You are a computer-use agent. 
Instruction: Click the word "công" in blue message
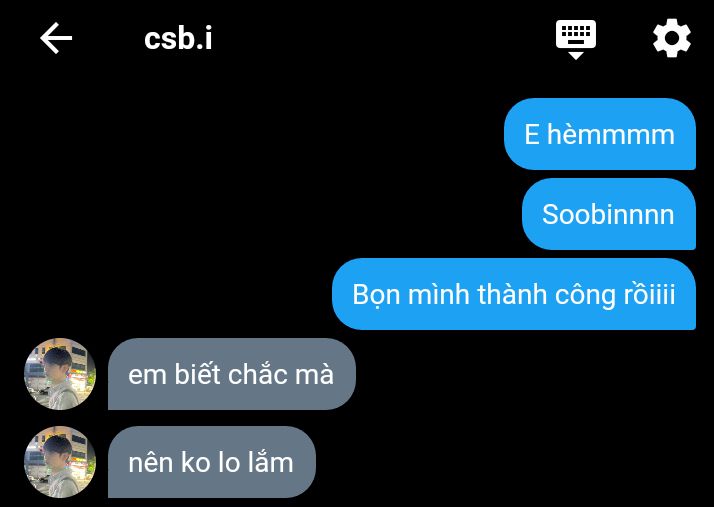585,295
